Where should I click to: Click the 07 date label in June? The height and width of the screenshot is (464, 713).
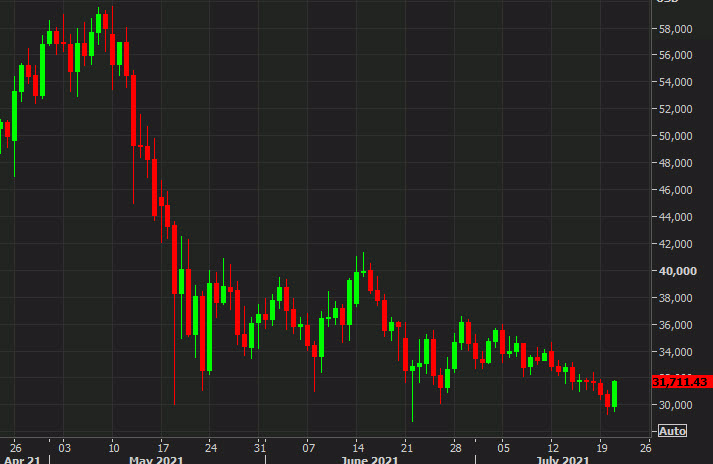(x=308, y=448)
